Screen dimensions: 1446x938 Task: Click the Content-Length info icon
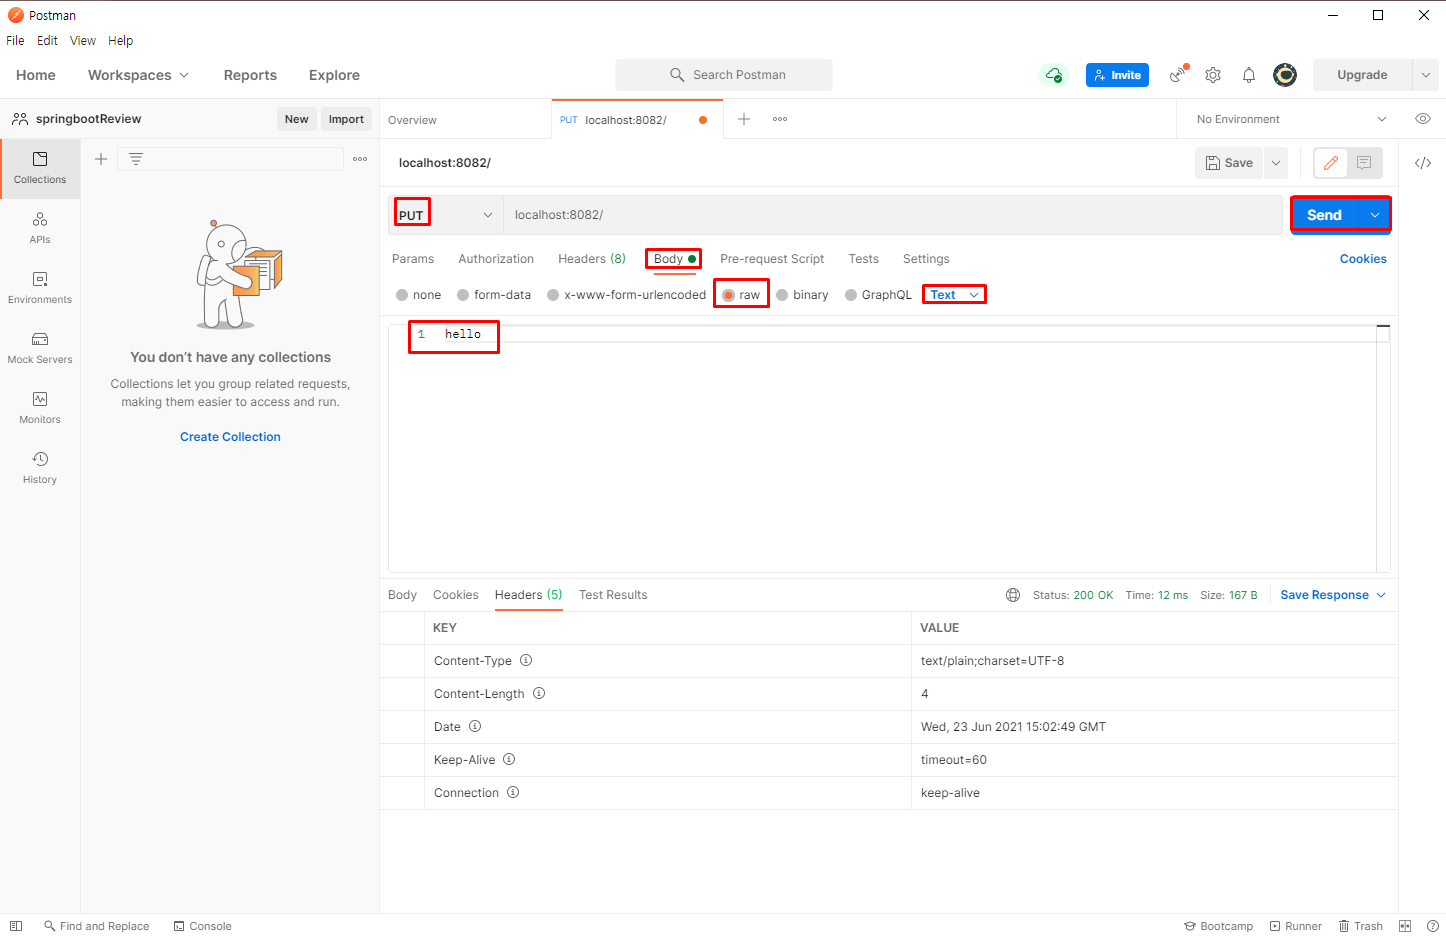(539, 693)
